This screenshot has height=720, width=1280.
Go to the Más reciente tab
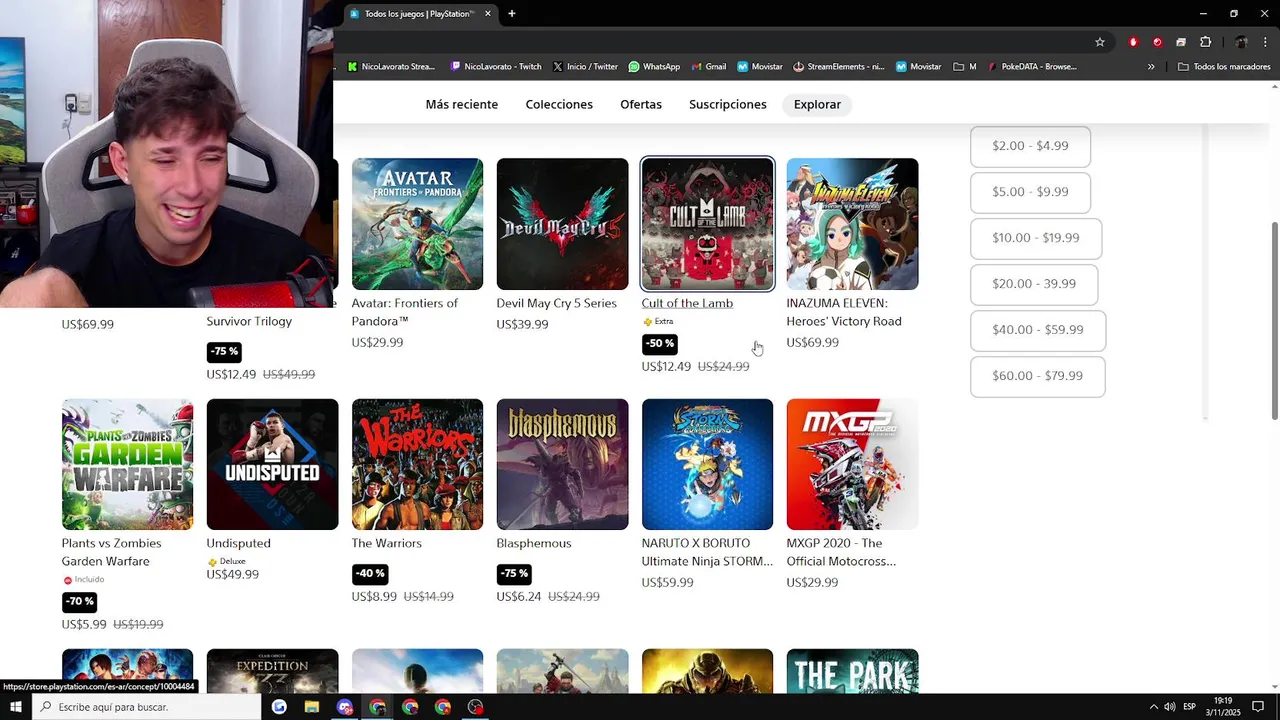point(462,105)
